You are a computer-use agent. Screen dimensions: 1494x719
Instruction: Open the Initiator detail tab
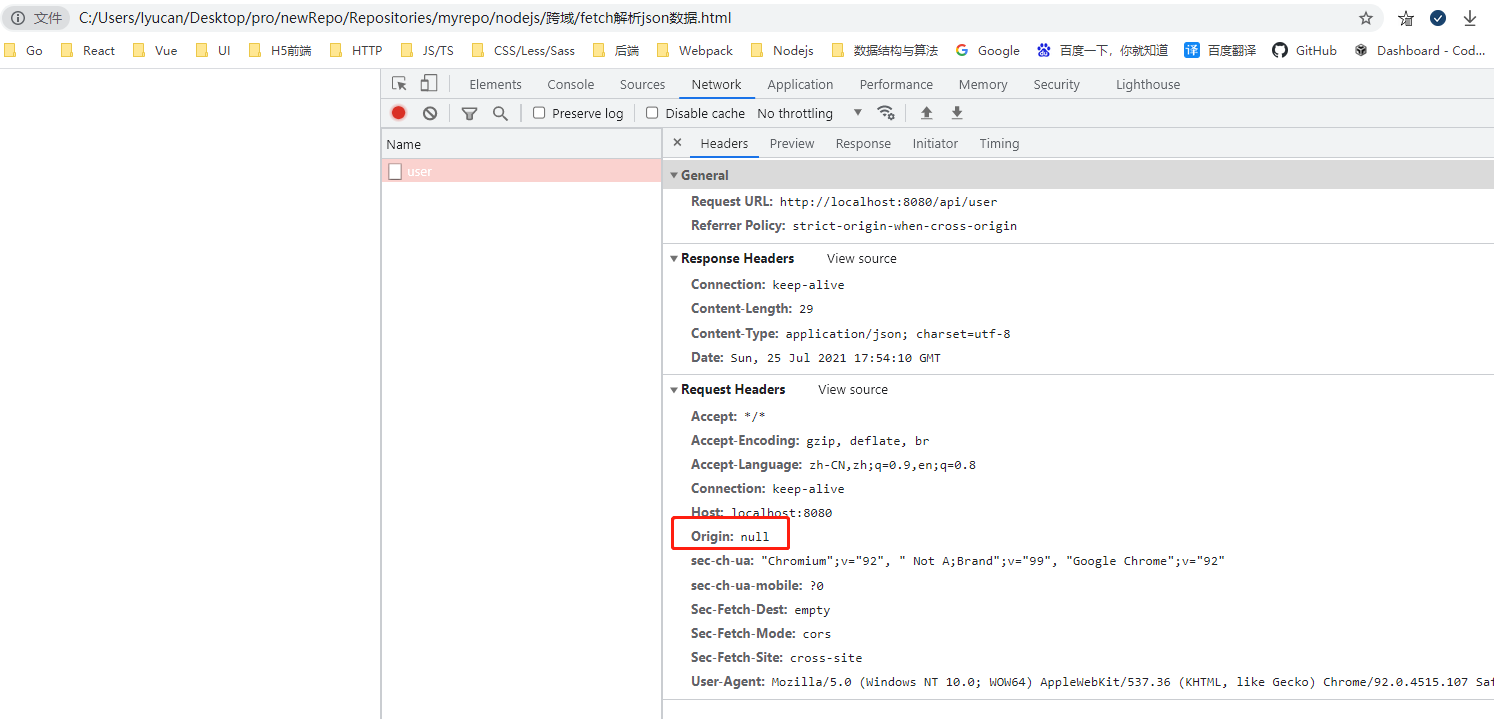(x=935, y=143)
